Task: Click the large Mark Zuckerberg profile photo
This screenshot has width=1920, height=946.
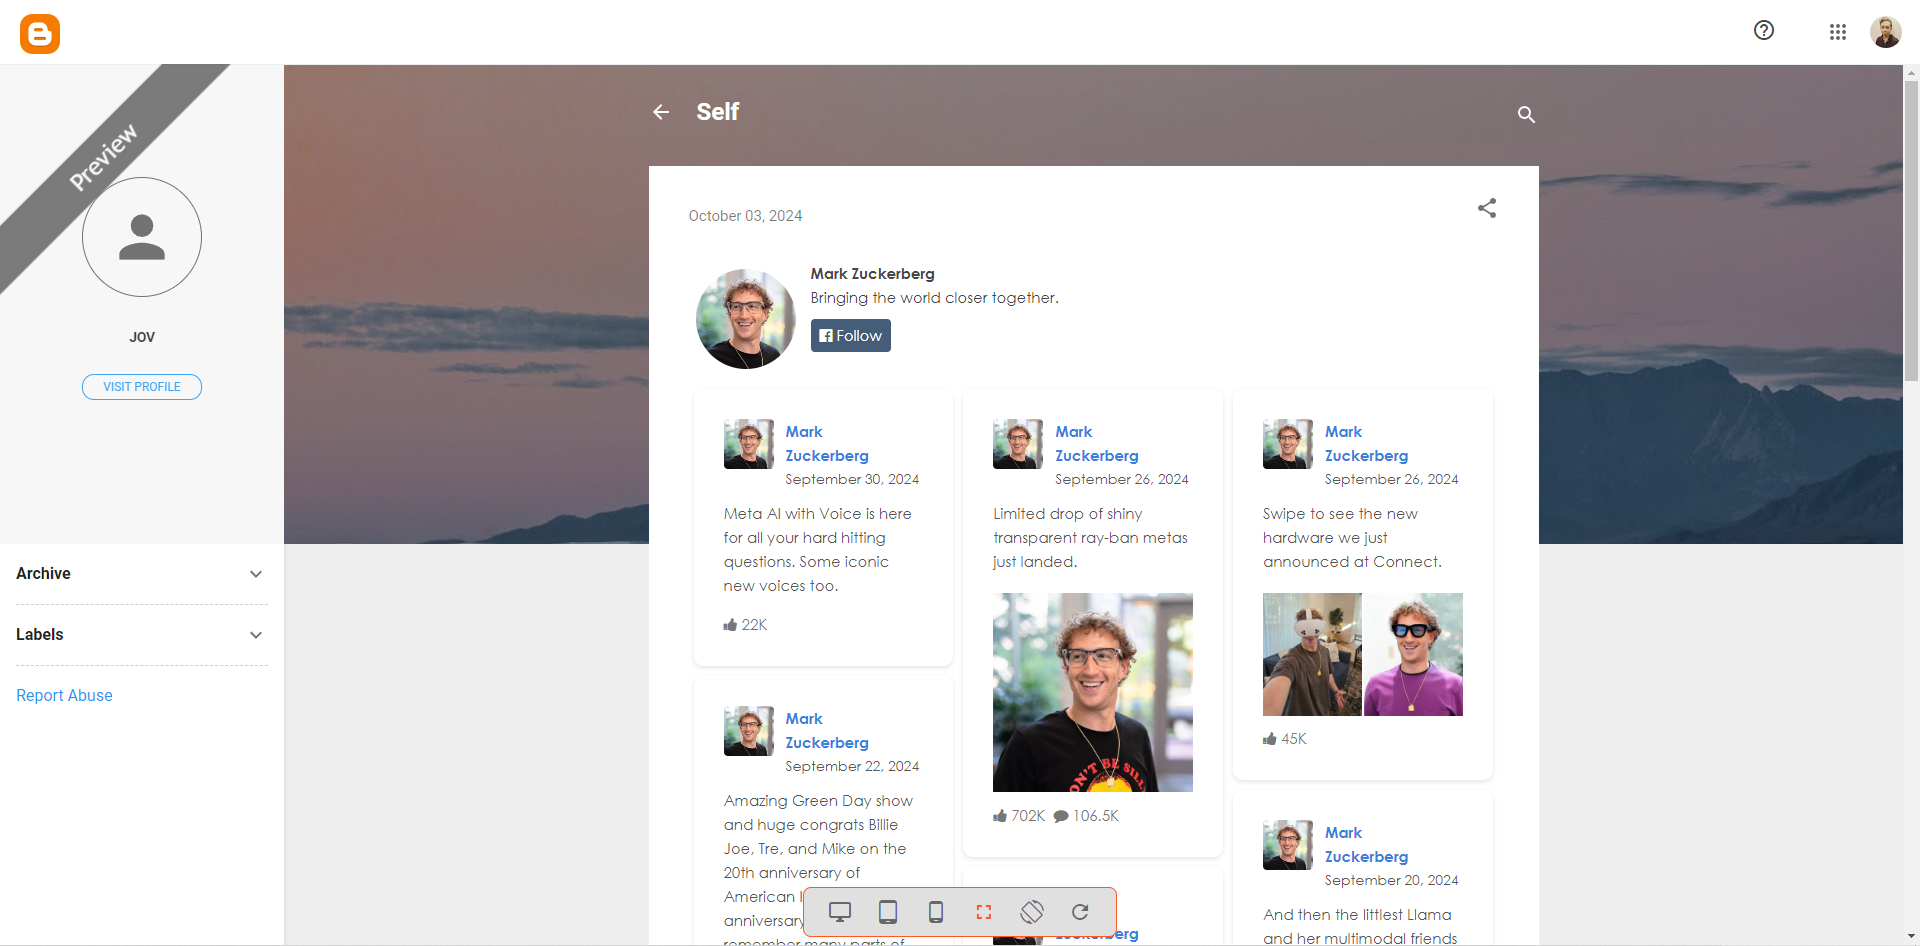Action: [x=746, y=319]
